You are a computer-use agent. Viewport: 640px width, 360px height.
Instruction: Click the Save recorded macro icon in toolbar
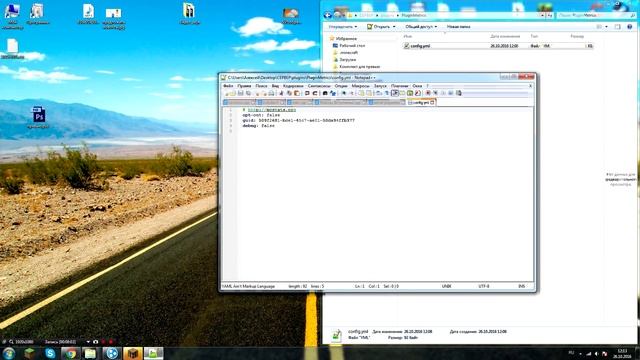459,93
